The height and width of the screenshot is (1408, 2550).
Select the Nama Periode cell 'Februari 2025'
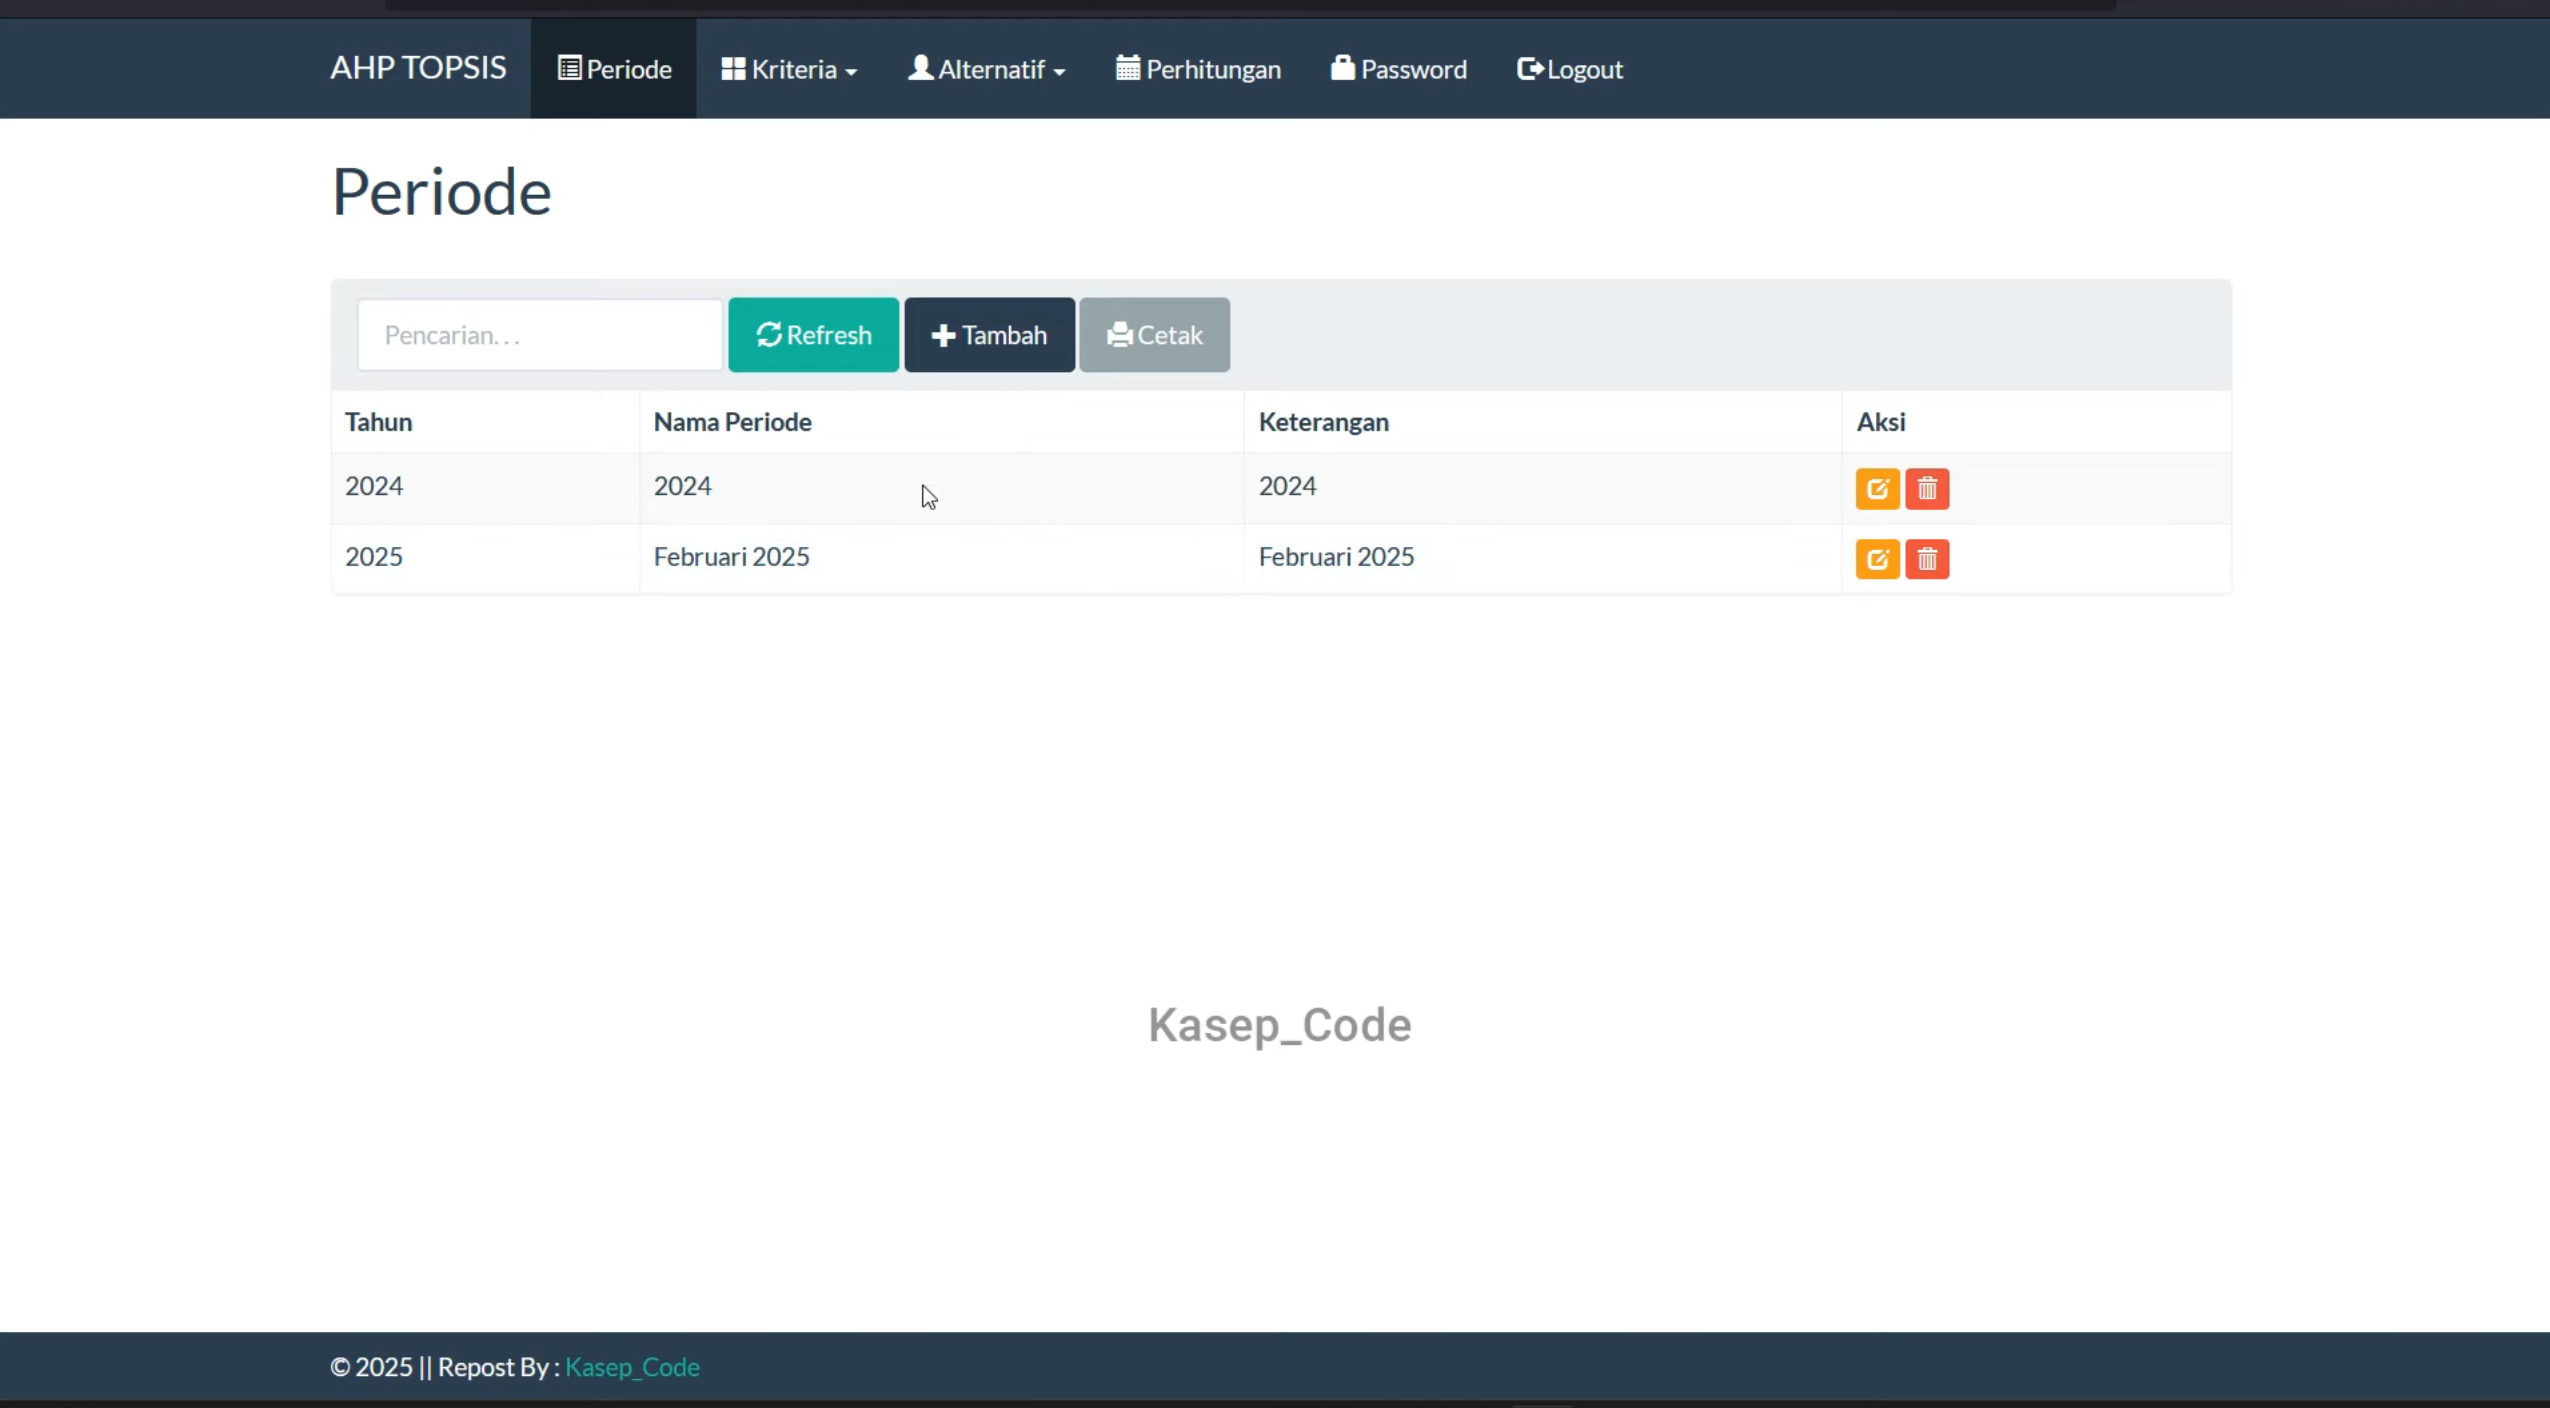pyautogui.click(x=942, y=557)
